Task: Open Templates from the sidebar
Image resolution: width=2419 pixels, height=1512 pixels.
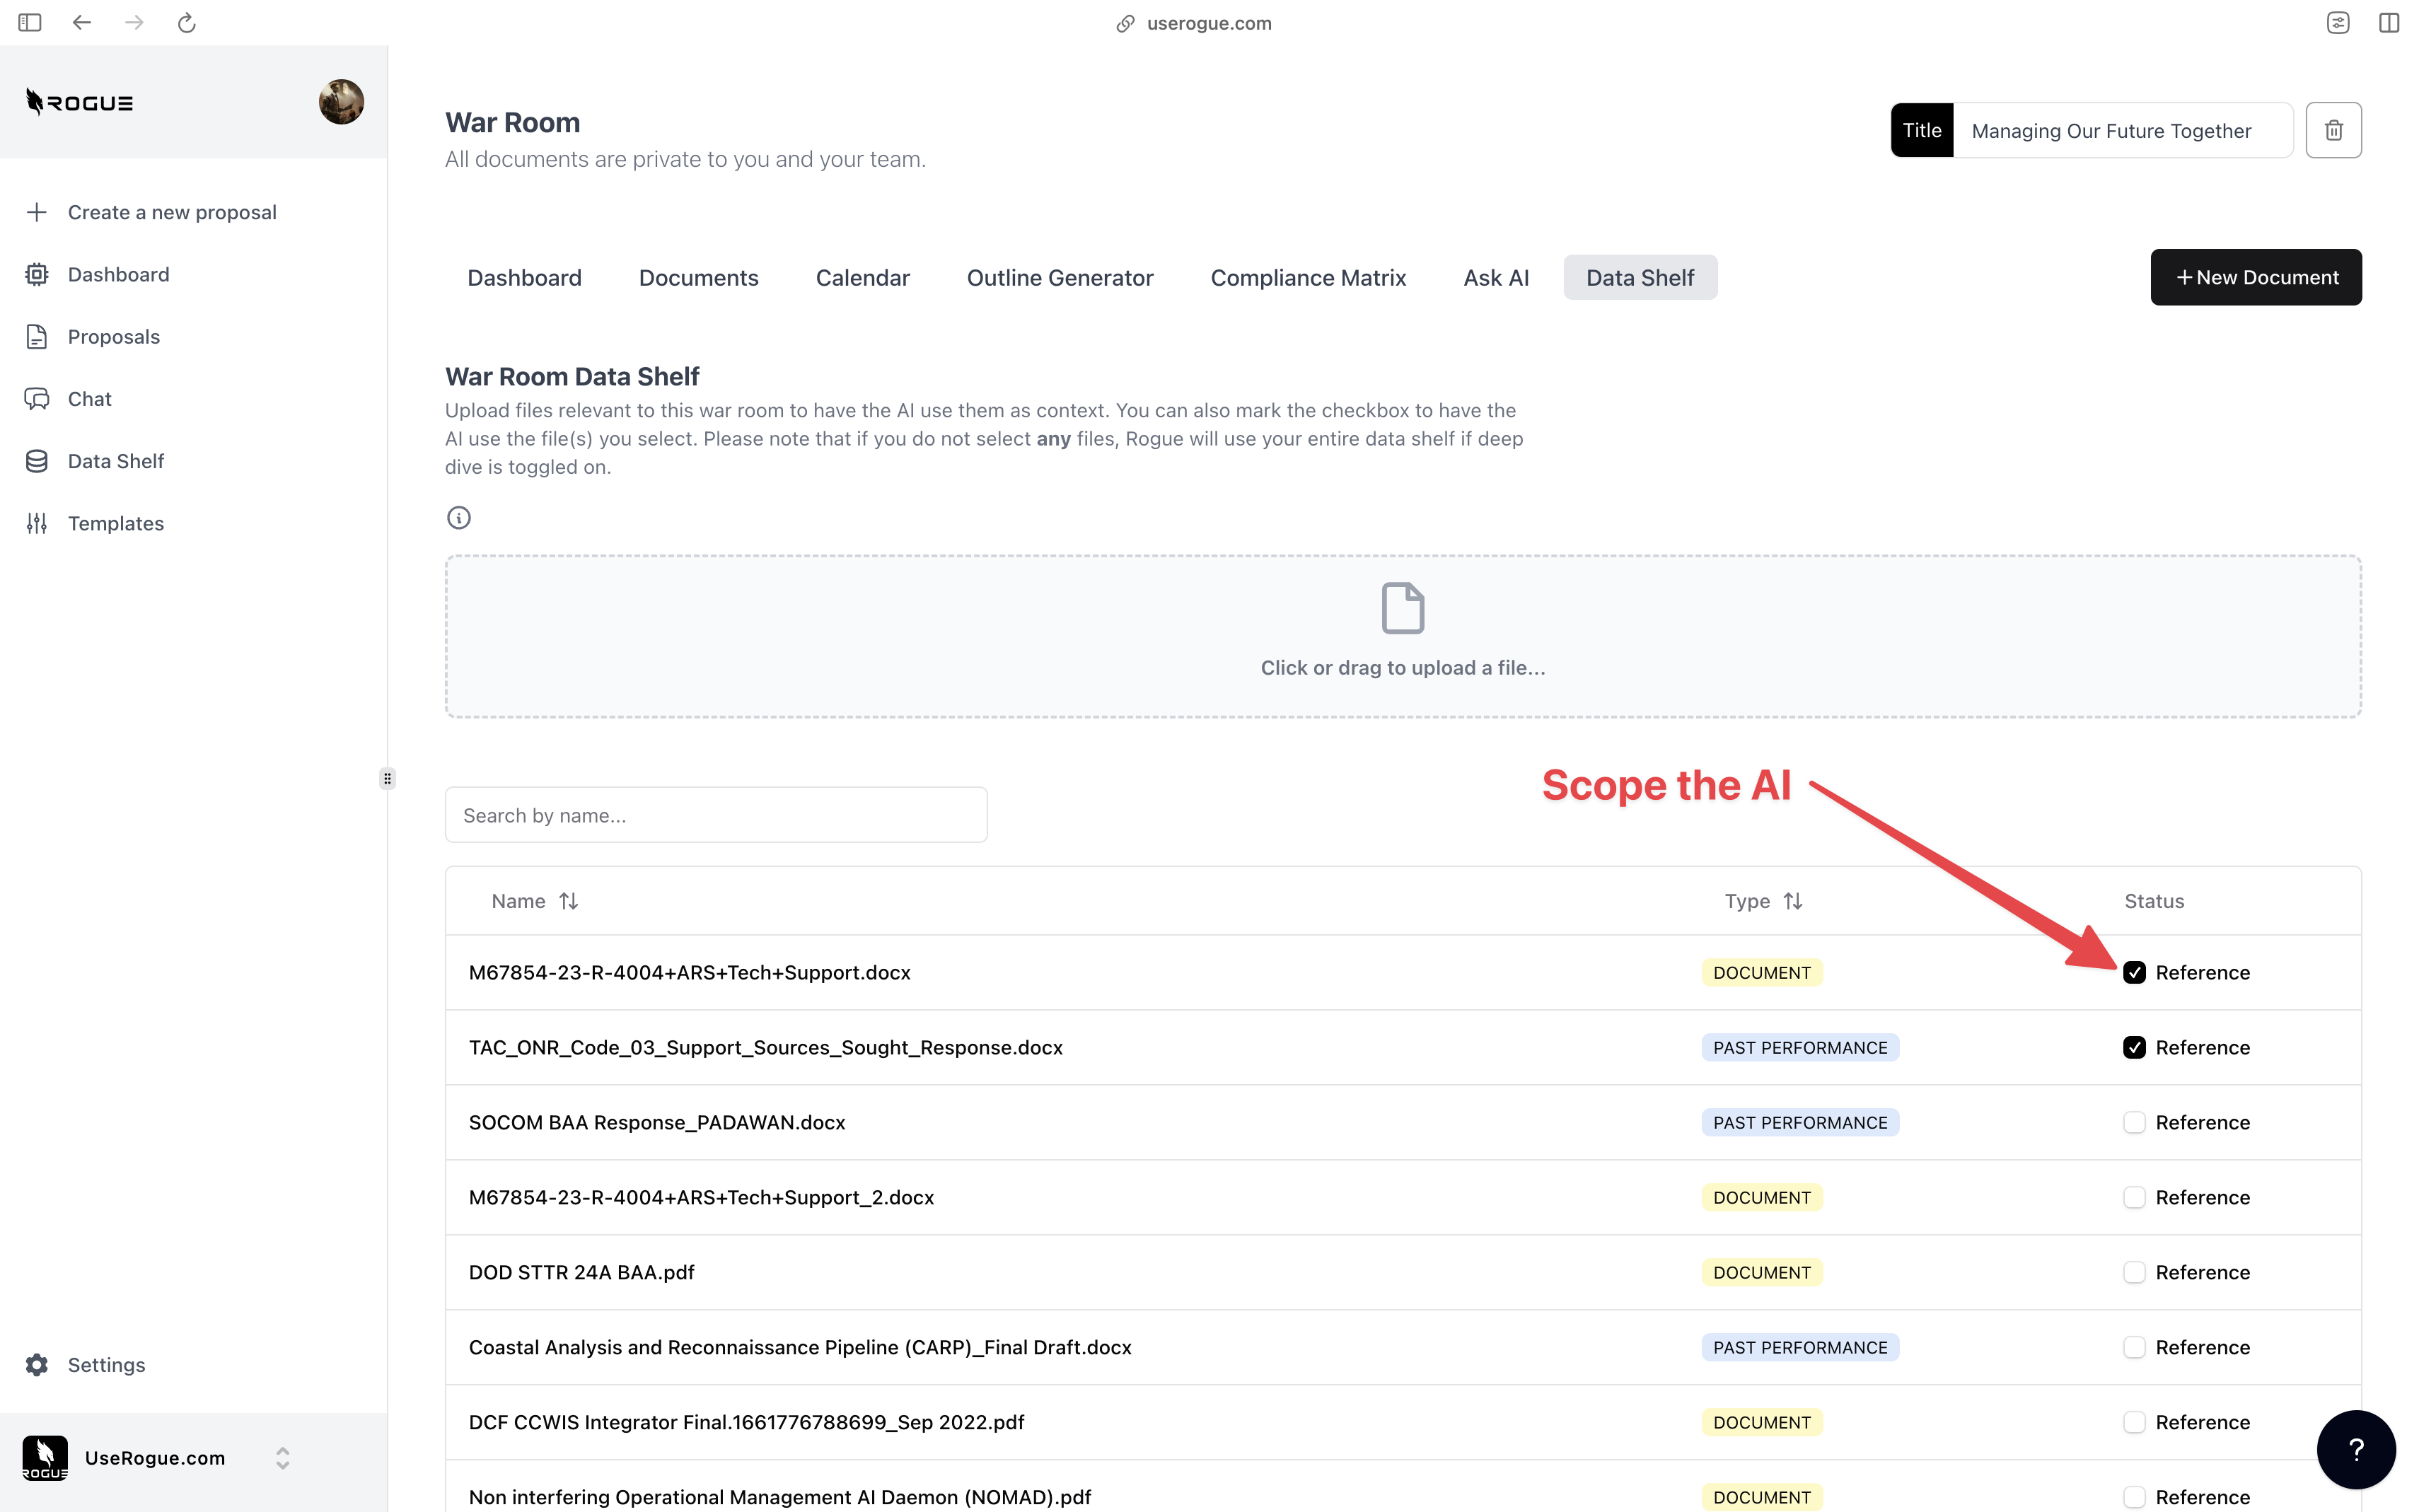Action: click(115, 523)
